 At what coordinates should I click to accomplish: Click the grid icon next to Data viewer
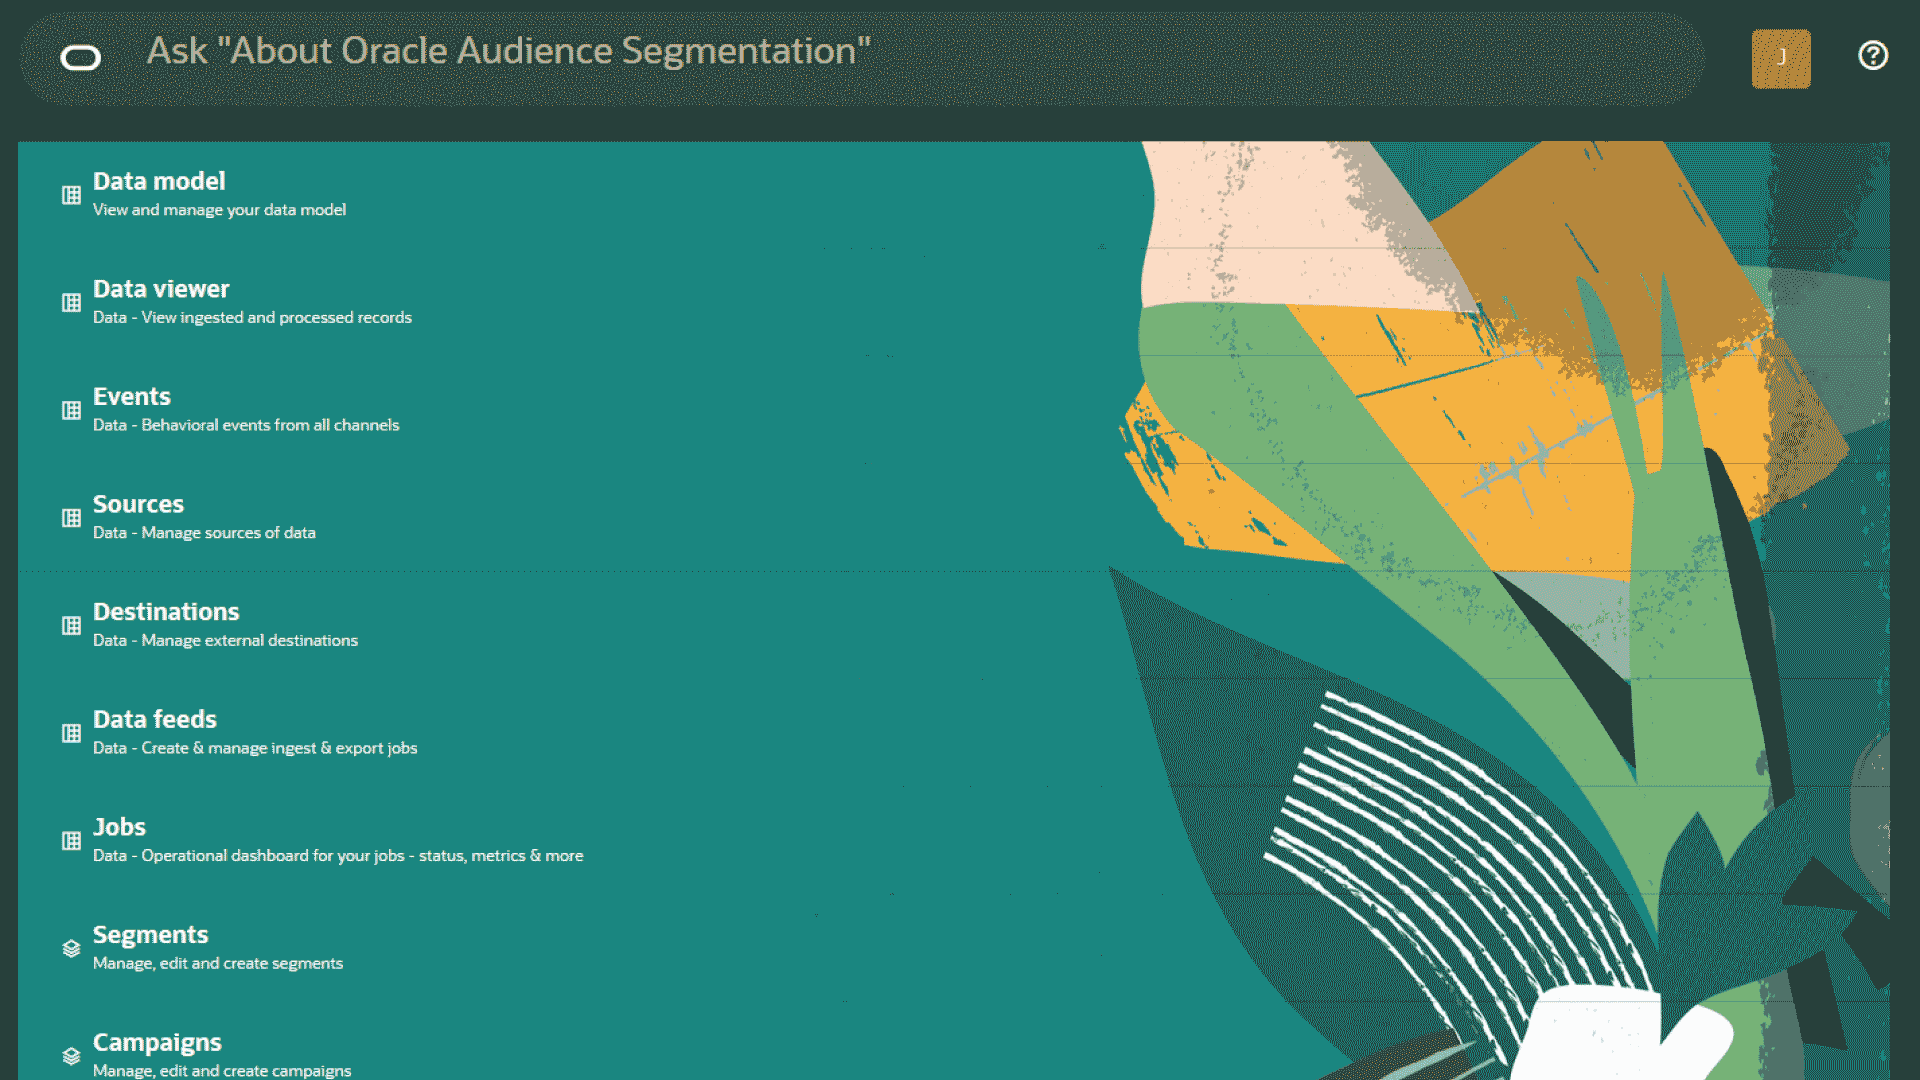coord(71,303)
